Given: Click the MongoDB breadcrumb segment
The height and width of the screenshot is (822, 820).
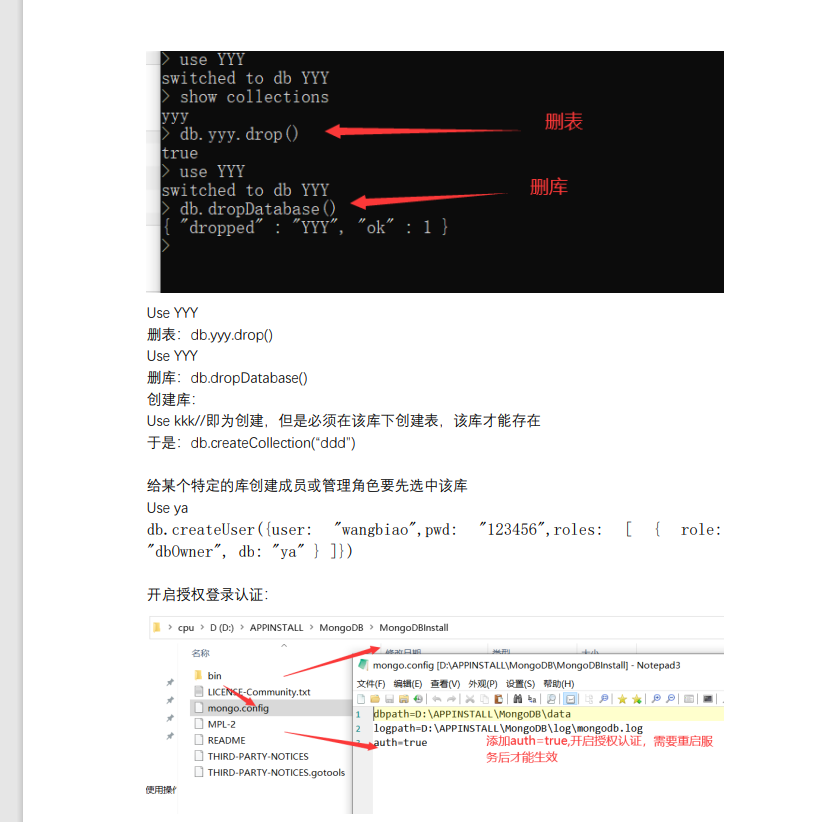Looking at the screenshot, I should pos(341,628).
